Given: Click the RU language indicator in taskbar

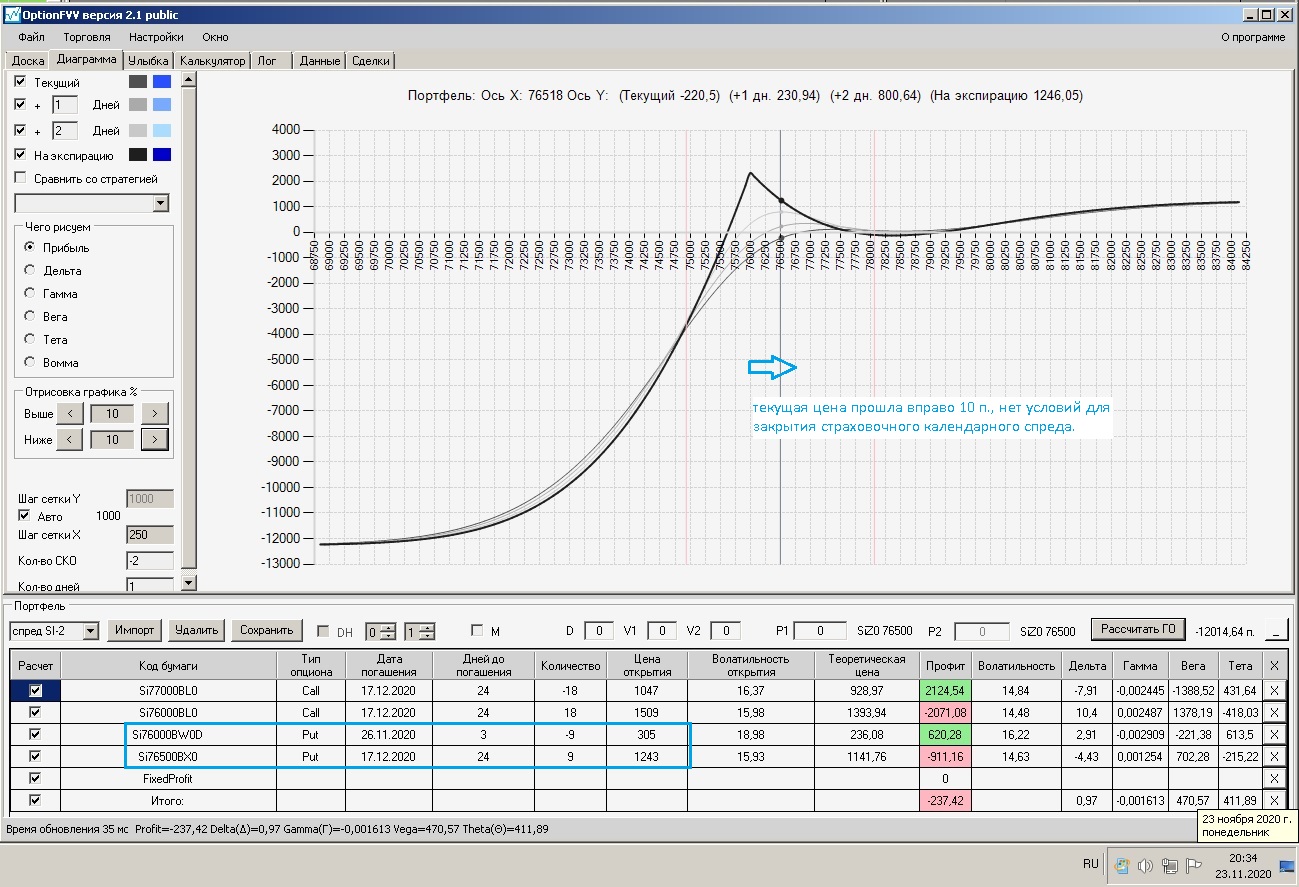Looking at the screenshot, I should click(x=1091, y=865).
